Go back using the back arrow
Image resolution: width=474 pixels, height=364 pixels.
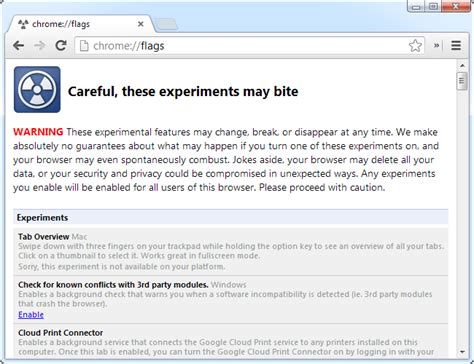[x=19, y=45]
